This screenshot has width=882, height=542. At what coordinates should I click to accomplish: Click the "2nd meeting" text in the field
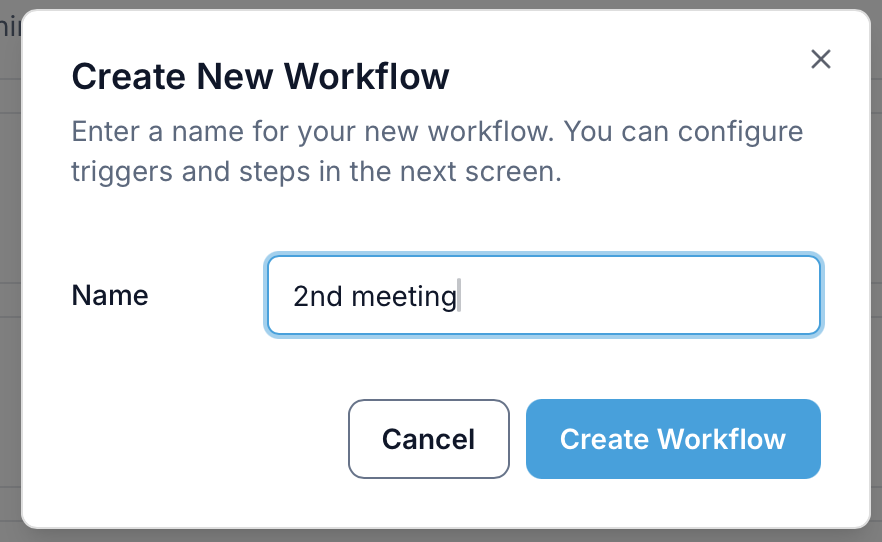point(374,296)
